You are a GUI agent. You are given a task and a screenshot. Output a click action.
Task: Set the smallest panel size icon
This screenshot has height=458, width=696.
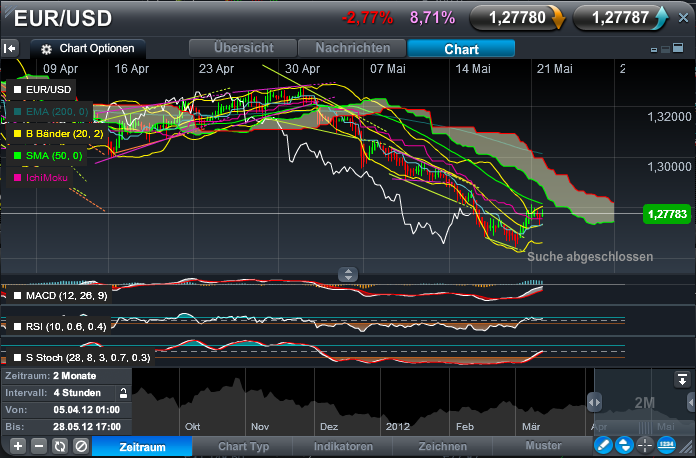(653, 50)
